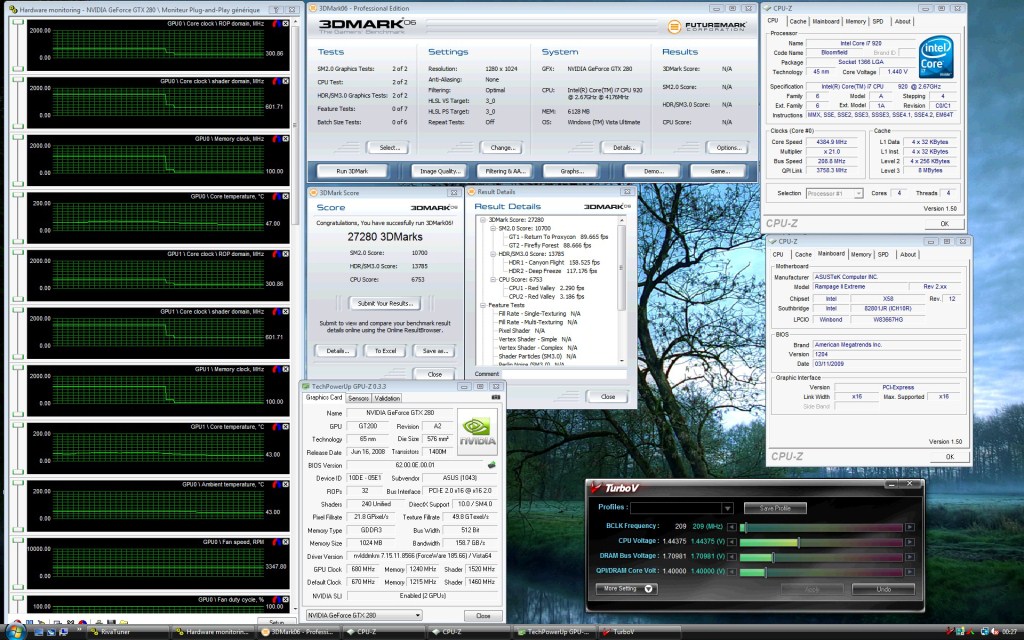Collapse the HDR/SM3.0 Score tree node
Image resolution: width=1024 pixels, height=640 pixels.
tap(492, 254)
